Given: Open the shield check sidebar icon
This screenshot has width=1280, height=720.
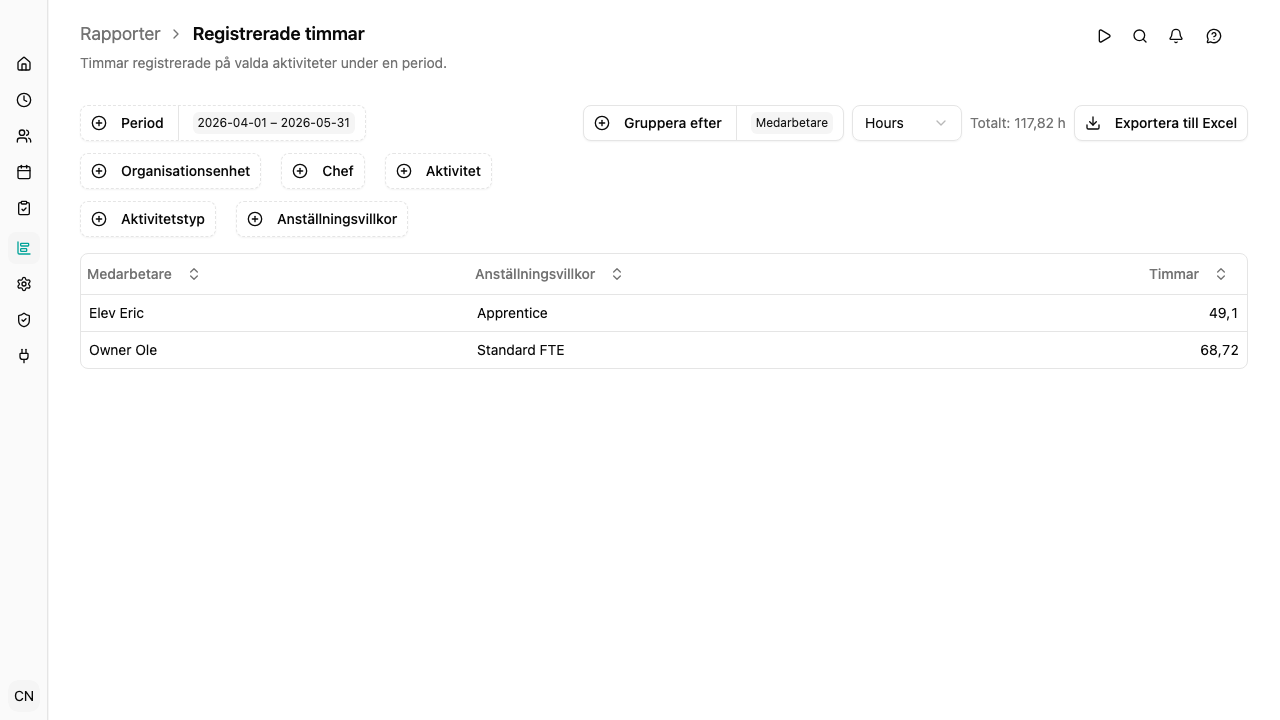Looking at the screenshot, I should point(24,320).
